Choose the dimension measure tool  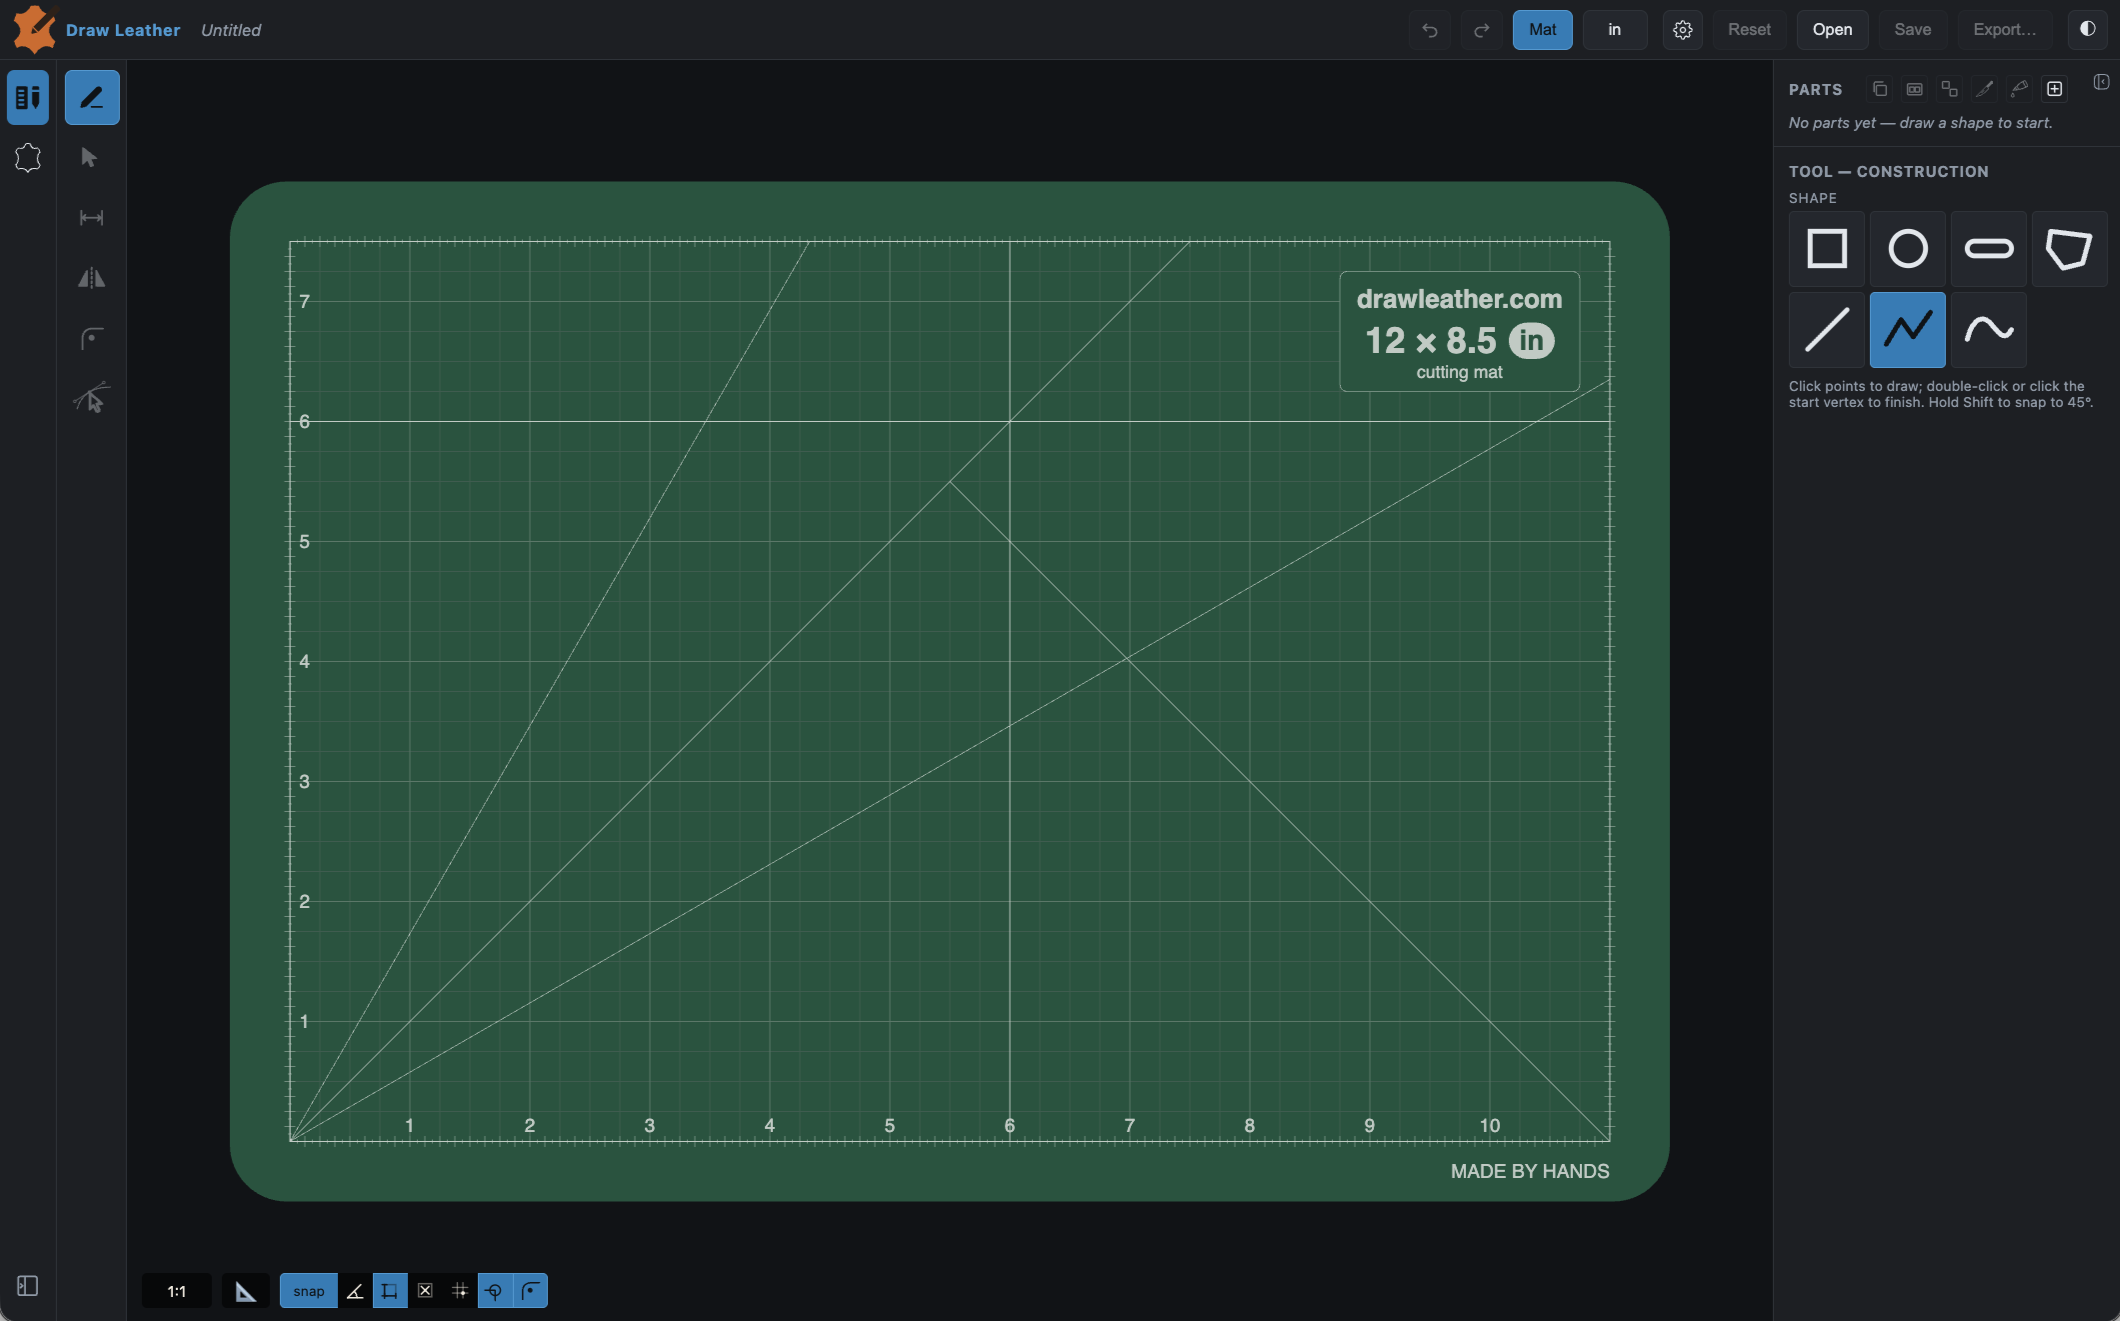tap(91, 218)
